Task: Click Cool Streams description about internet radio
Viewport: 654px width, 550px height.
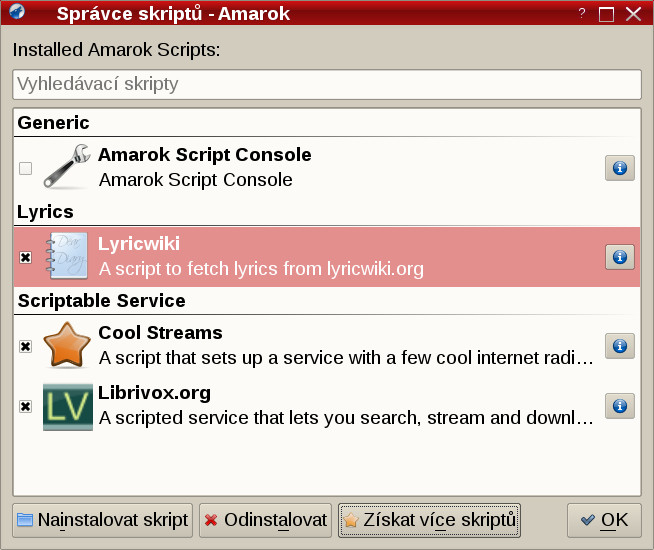Action: 346,358
